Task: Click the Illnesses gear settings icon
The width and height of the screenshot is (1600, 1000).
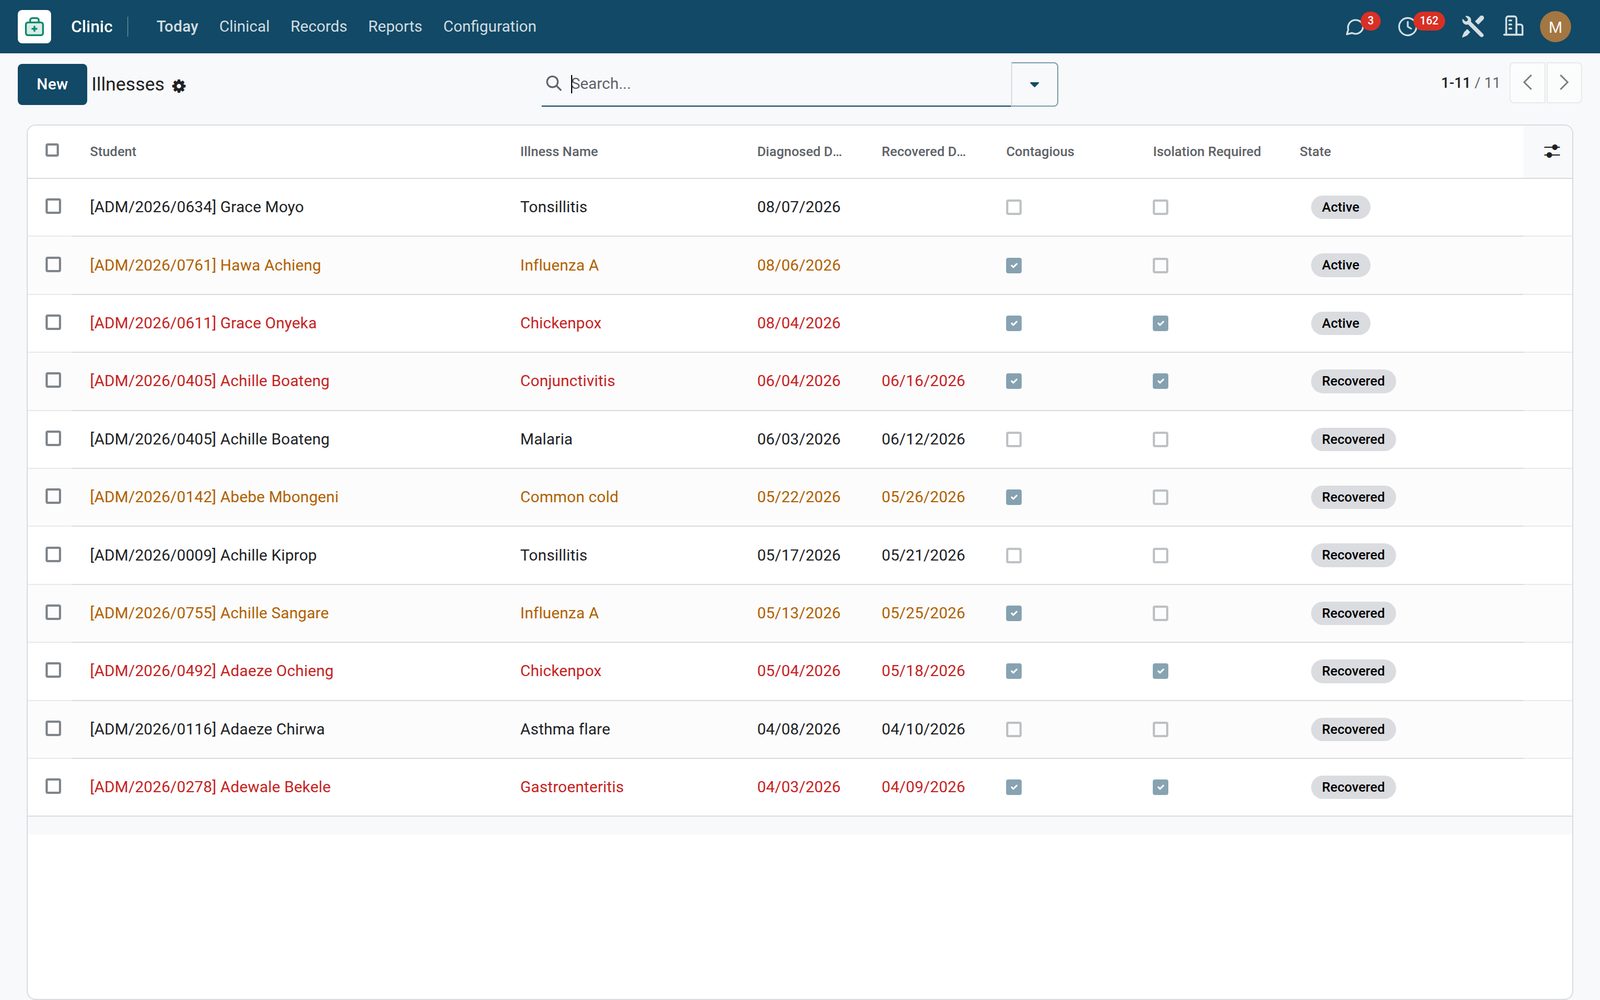Action: coord(179,86)
